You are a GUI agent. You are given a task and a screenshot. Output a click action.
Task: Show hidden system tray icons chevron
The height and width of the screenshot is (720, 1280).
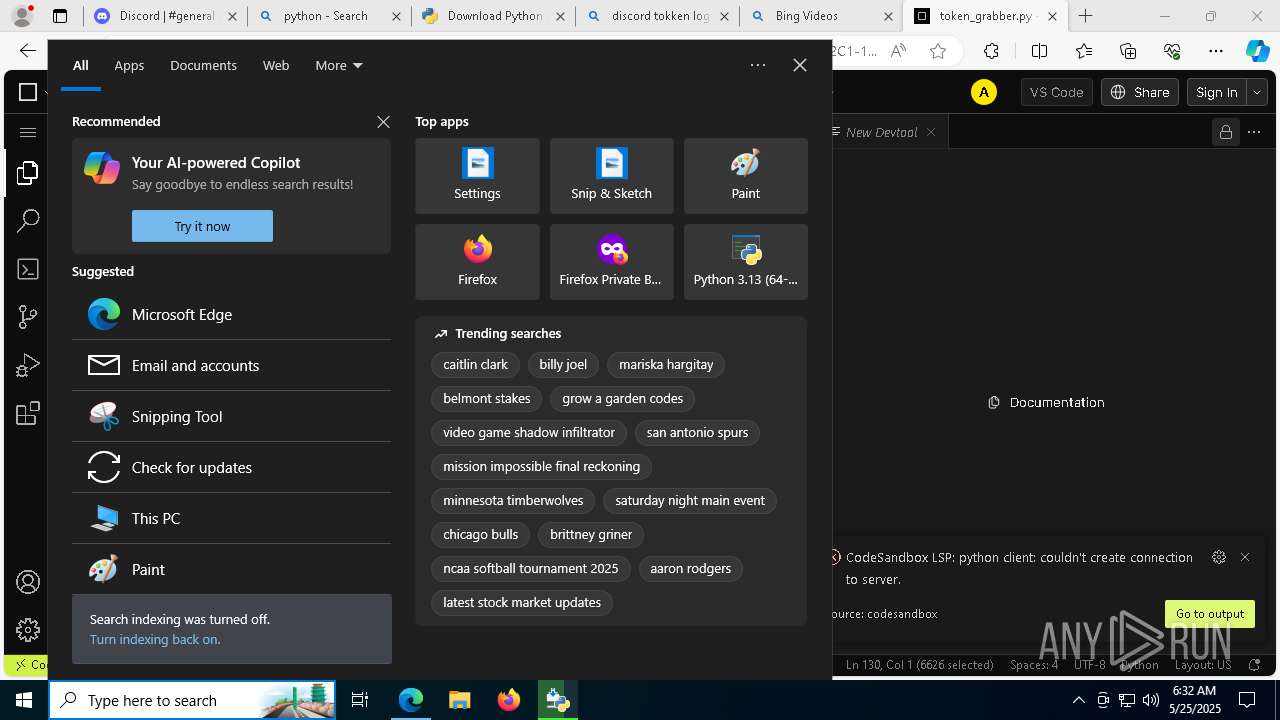point(1078,700)
